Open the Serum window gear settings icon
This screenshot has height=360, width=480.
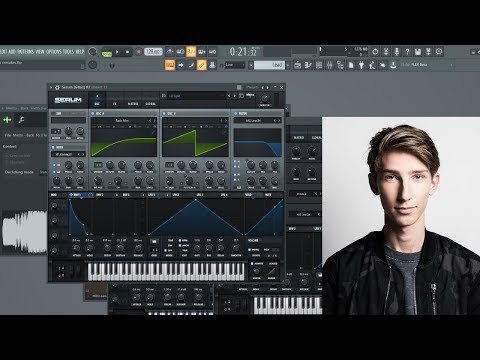[57, 87]
